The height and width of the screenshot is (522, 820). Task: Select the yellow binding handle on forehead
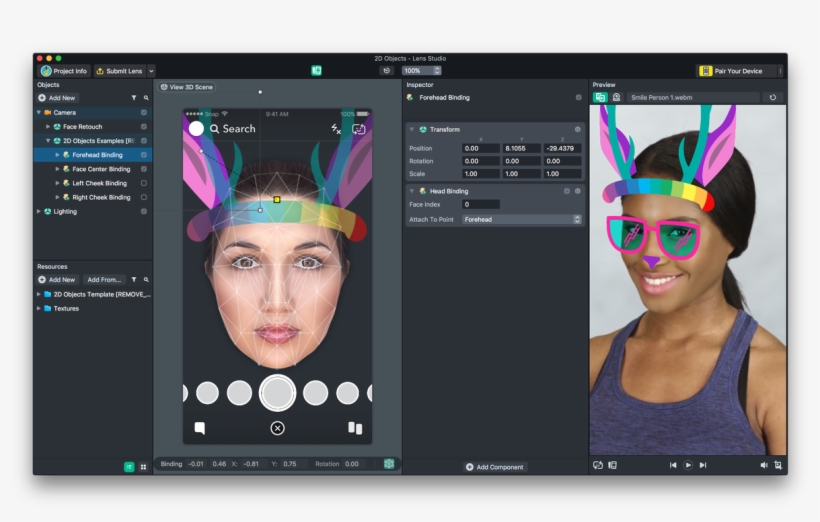277,199
